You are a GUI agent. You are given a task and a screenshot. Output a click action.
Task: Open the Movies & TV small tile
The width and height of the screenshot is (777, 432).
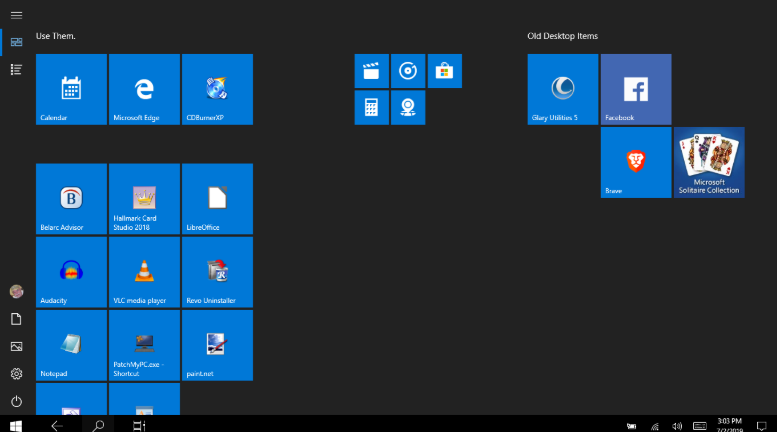pos(372,71)
